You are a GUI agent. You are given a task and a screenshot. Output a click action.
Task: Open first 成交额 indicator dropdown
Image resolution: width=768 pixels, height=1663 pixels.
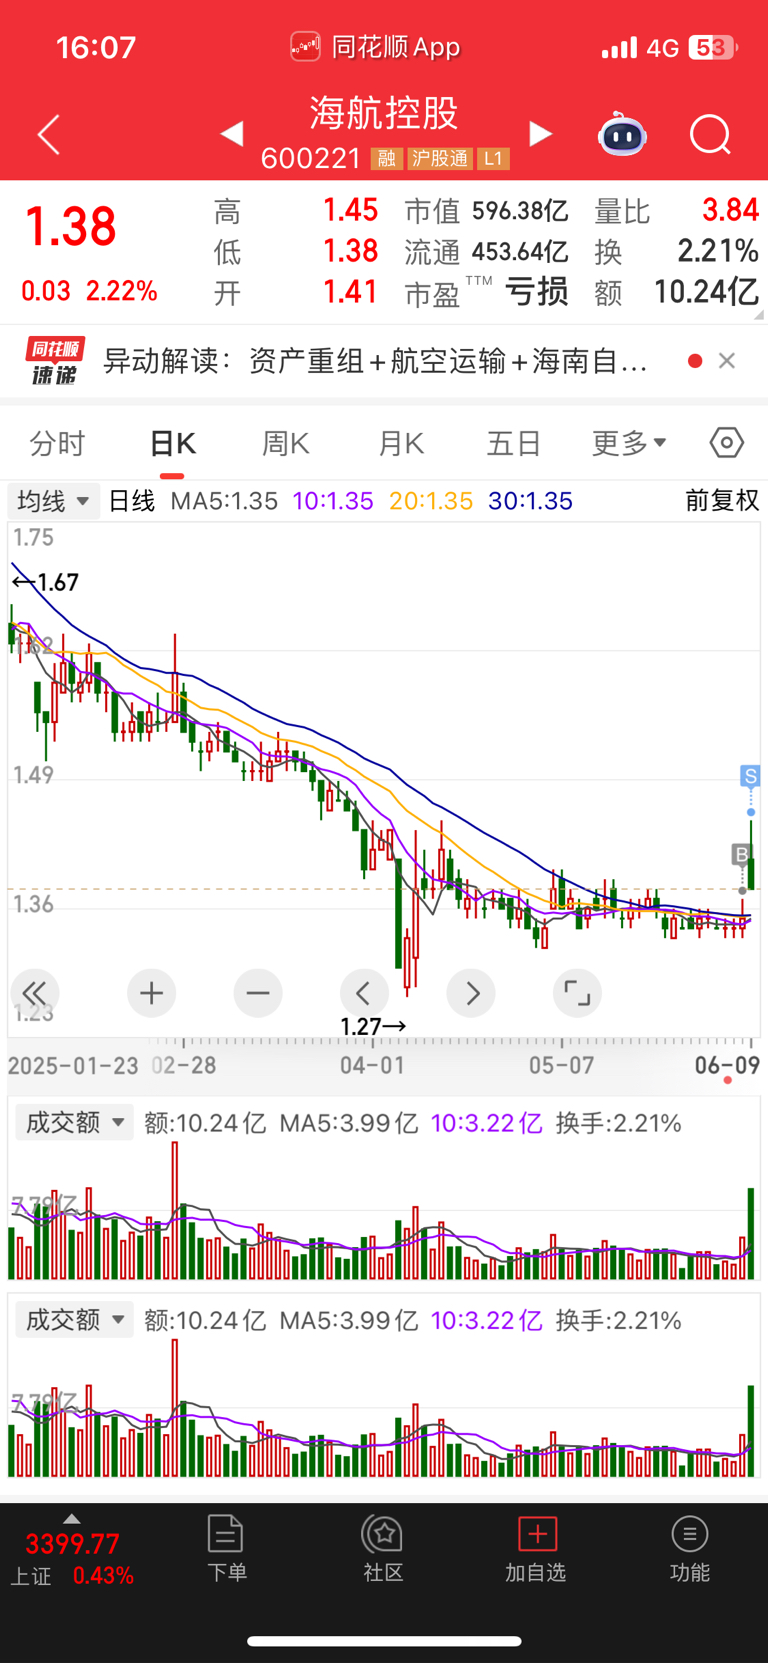[x=74, y=1123]
